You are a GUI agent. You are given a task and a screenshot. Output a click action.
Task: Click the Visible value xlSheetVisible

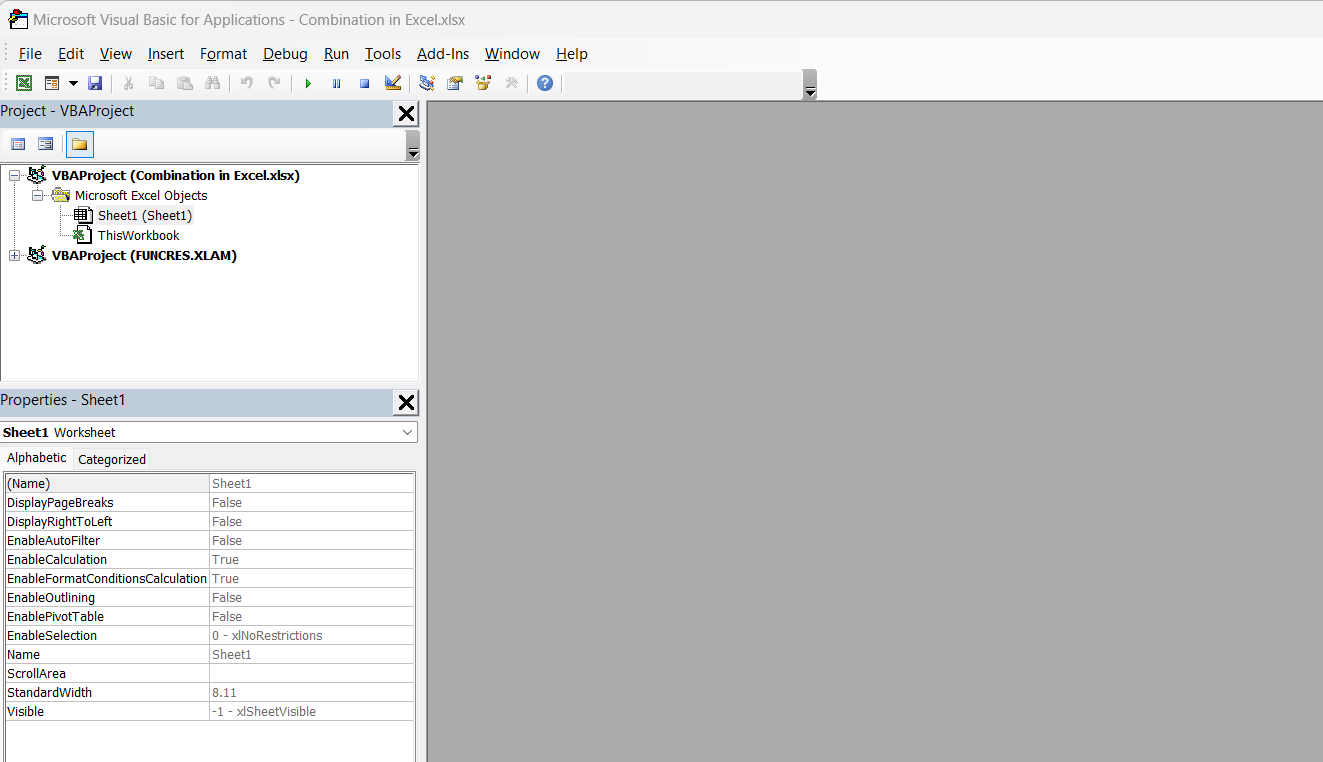coord(312,711)
